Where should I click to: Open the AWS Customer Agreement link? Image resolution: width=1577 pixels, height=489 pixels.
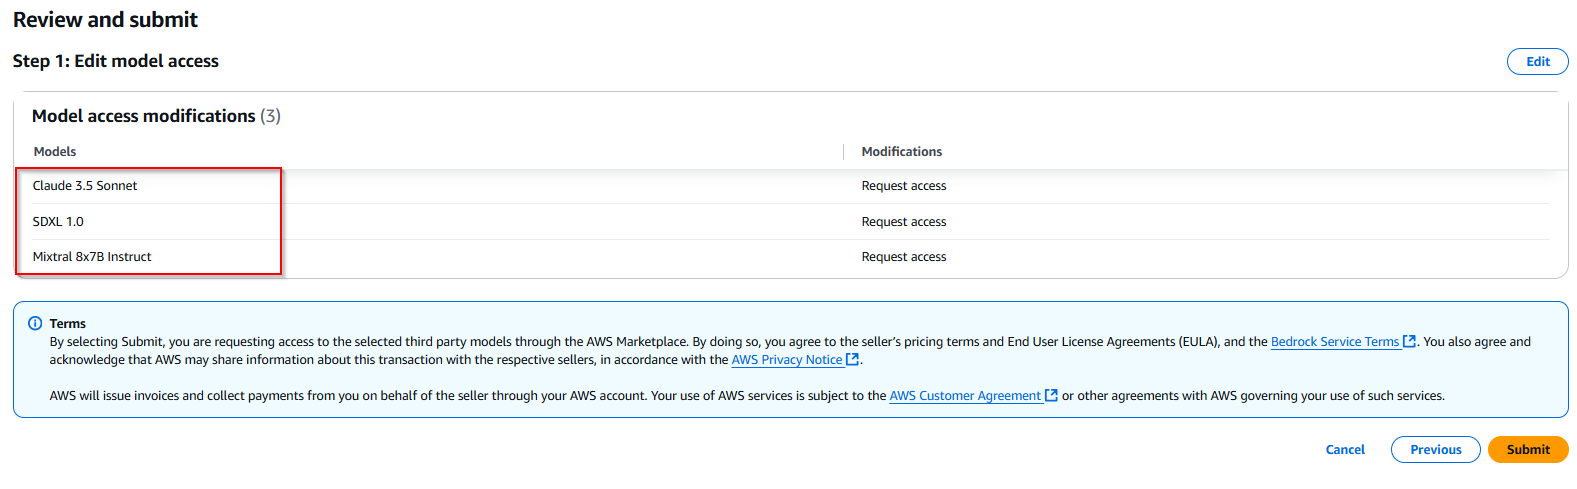pyautogui.click(x=964, y=396)
